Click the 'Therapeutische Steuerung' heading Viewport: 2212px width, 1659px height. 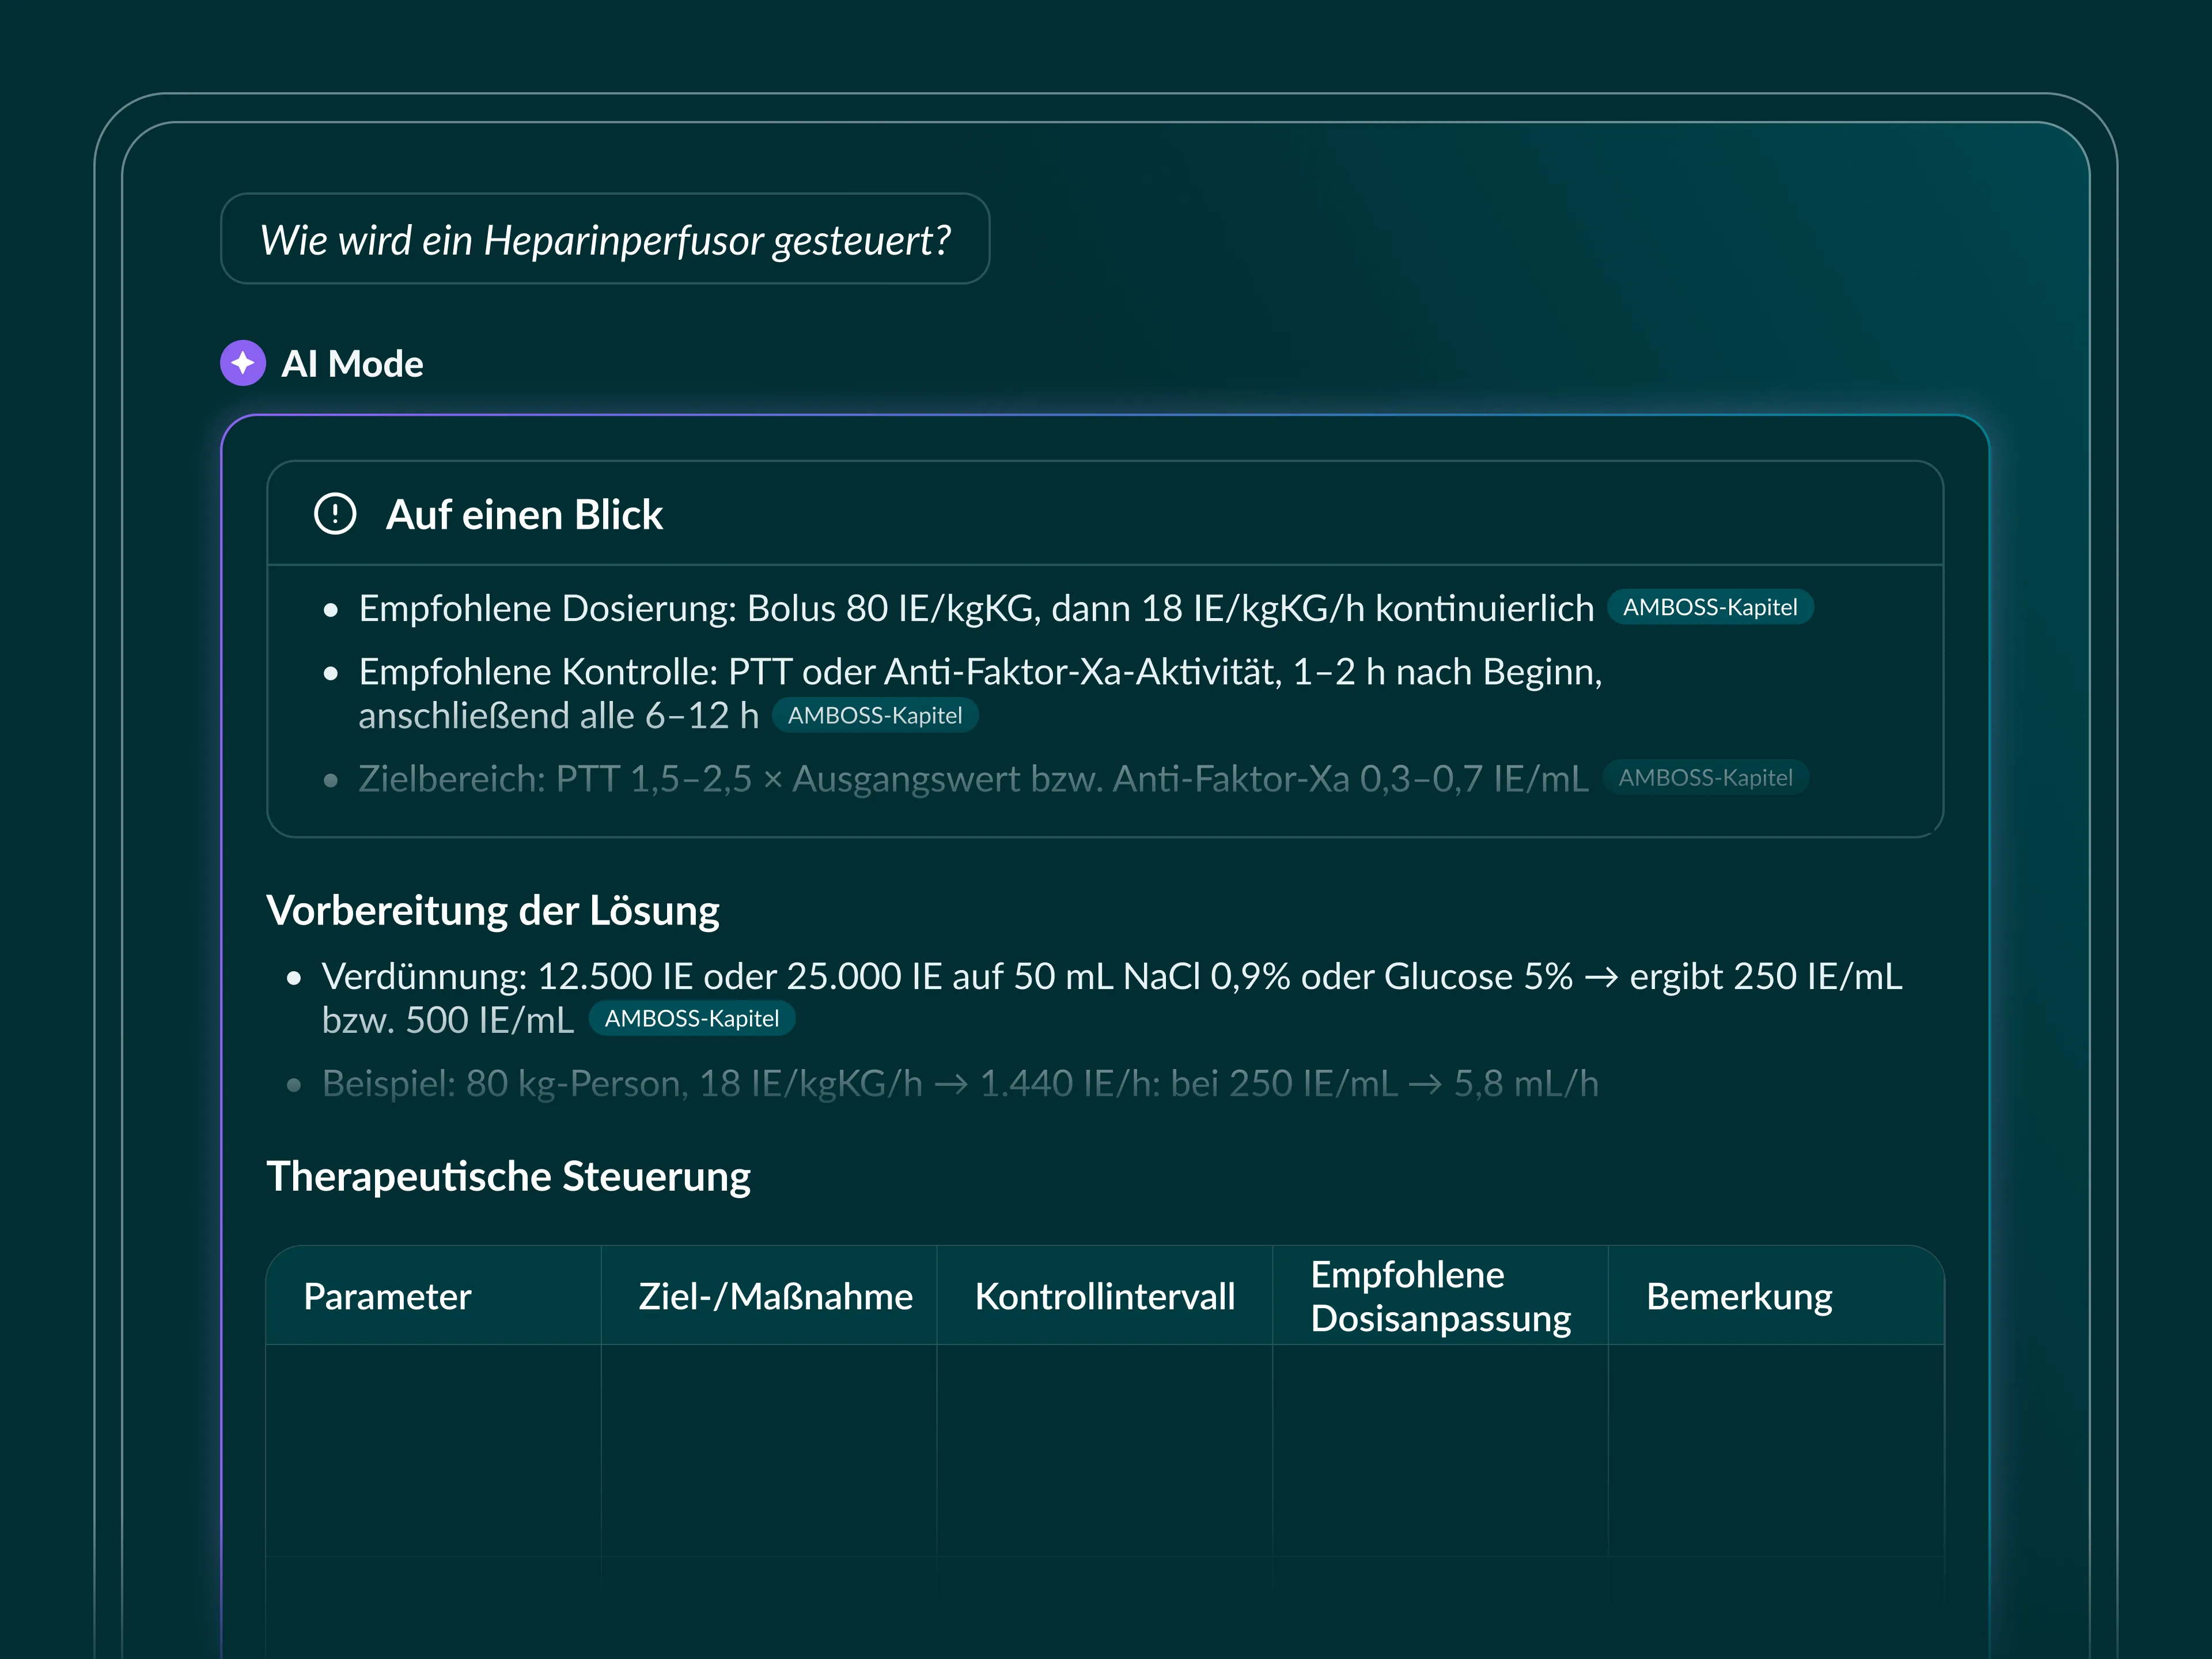click(508, 1176)
